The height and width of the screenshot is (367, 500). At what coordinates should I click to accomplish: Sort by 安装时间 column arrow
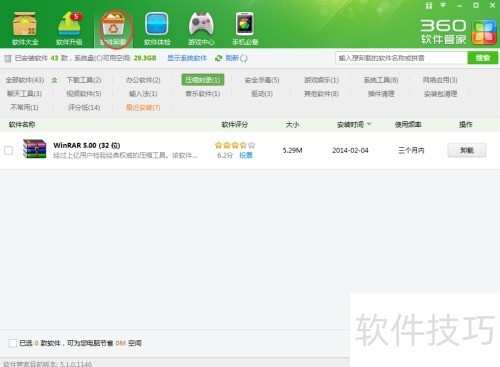(369, 124)
